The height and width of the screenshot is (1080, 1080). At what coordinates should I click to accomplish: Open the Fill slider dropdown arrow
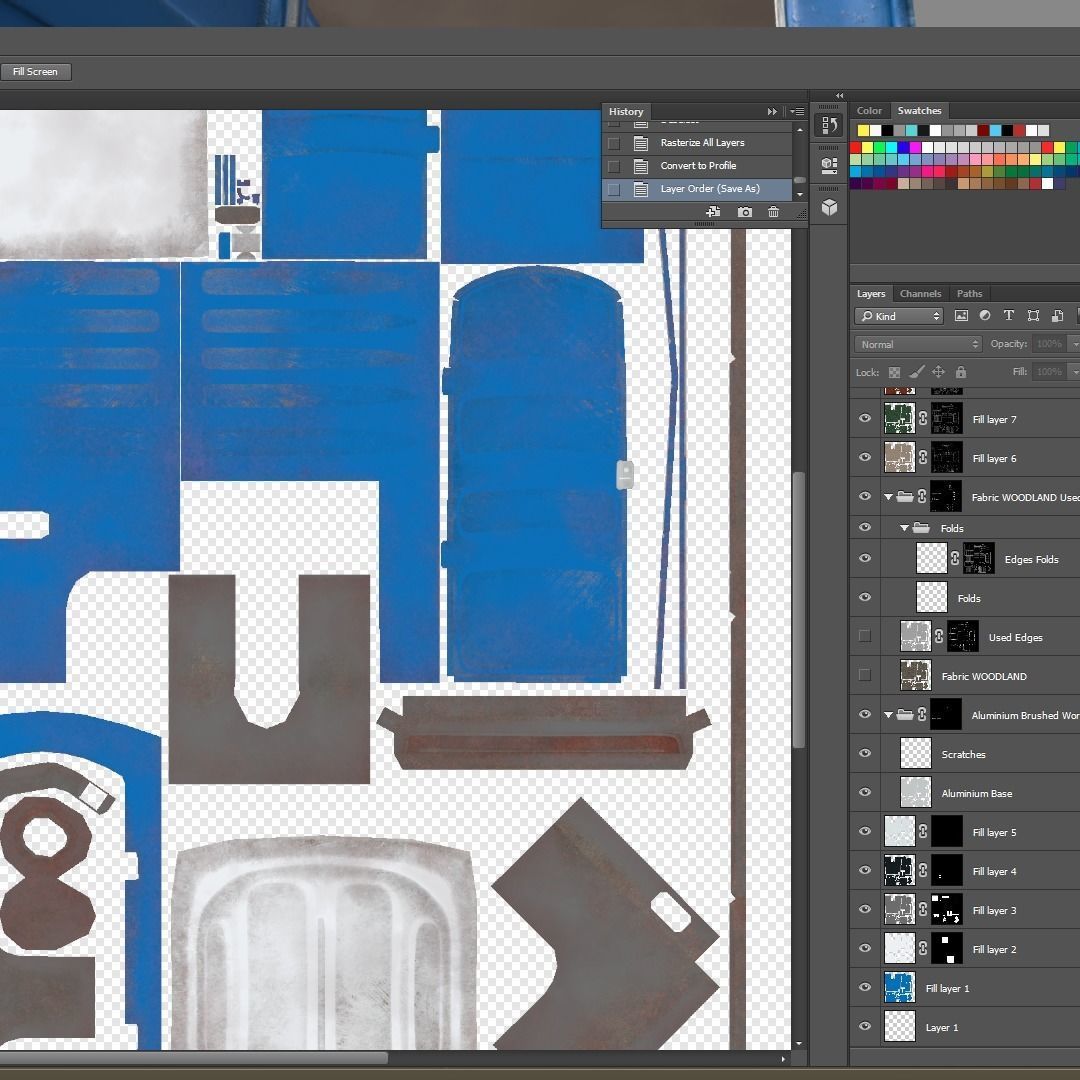(x=1074, y=372)
